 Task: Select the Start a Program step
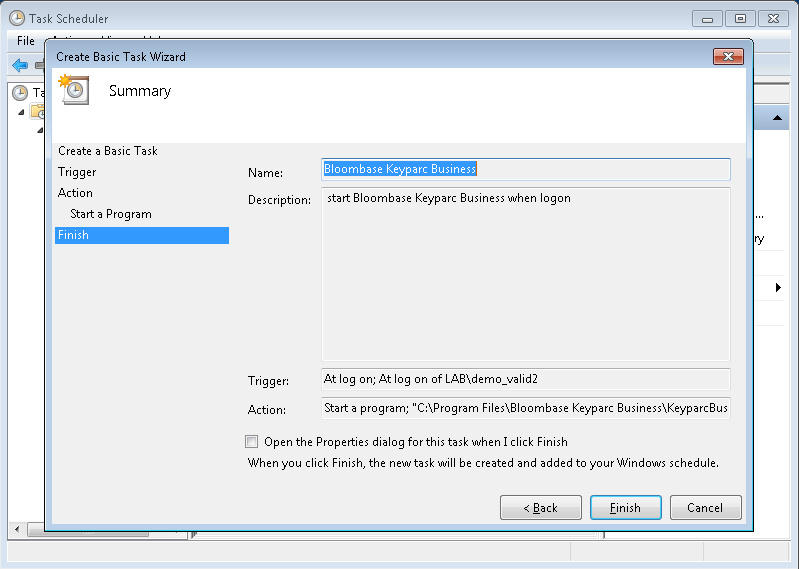click(111, 214)
